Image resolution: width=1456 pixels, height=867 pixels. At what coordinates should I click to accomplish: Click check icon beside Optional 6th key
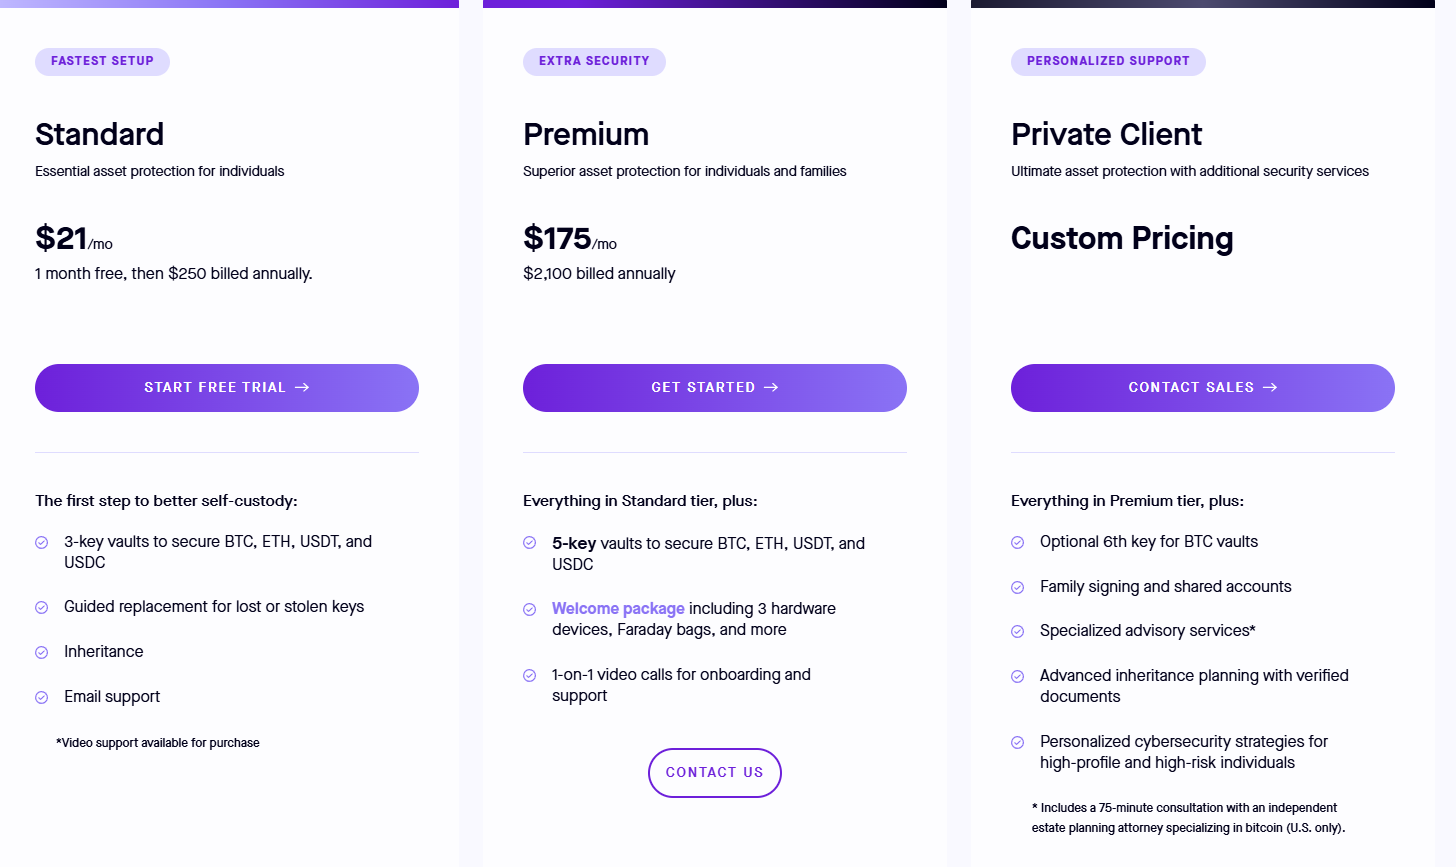pyautogui.click(x=1018, y=542)
